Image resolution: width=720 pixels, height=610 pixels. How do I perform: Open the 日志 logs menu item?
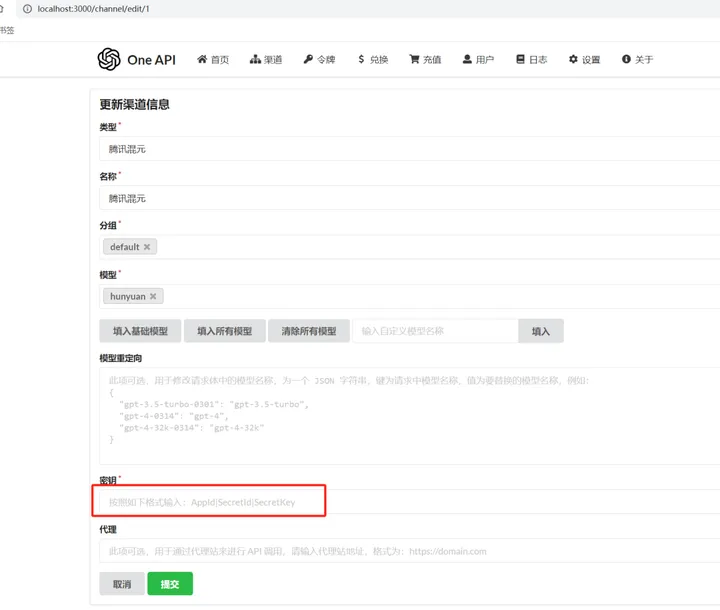click(532, 59)
